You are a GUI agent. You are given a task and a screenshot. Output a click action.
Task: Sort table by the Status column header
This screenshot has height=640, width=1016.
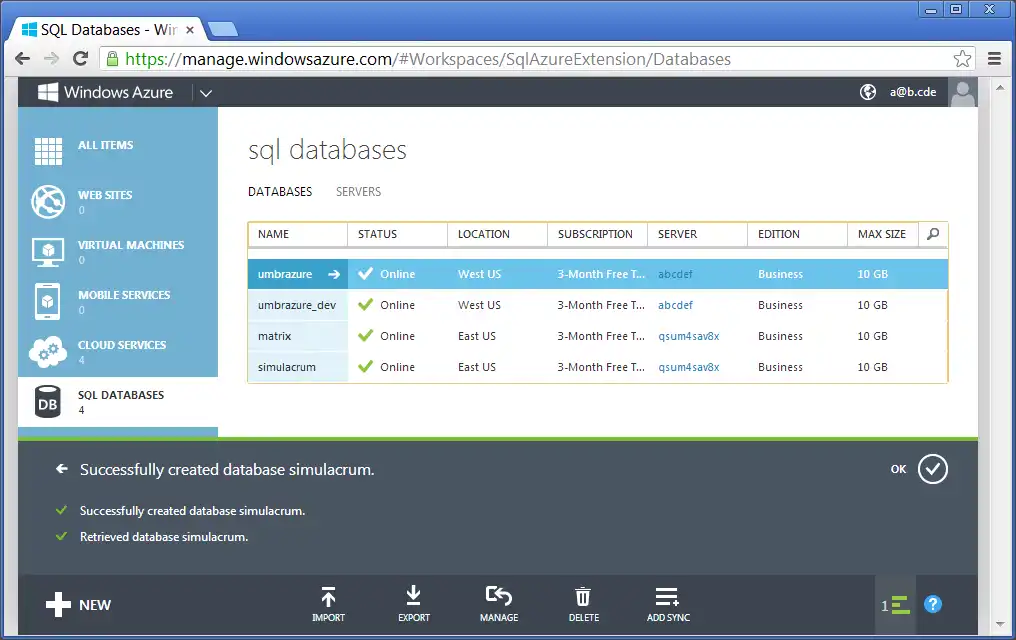pos(398,234)
